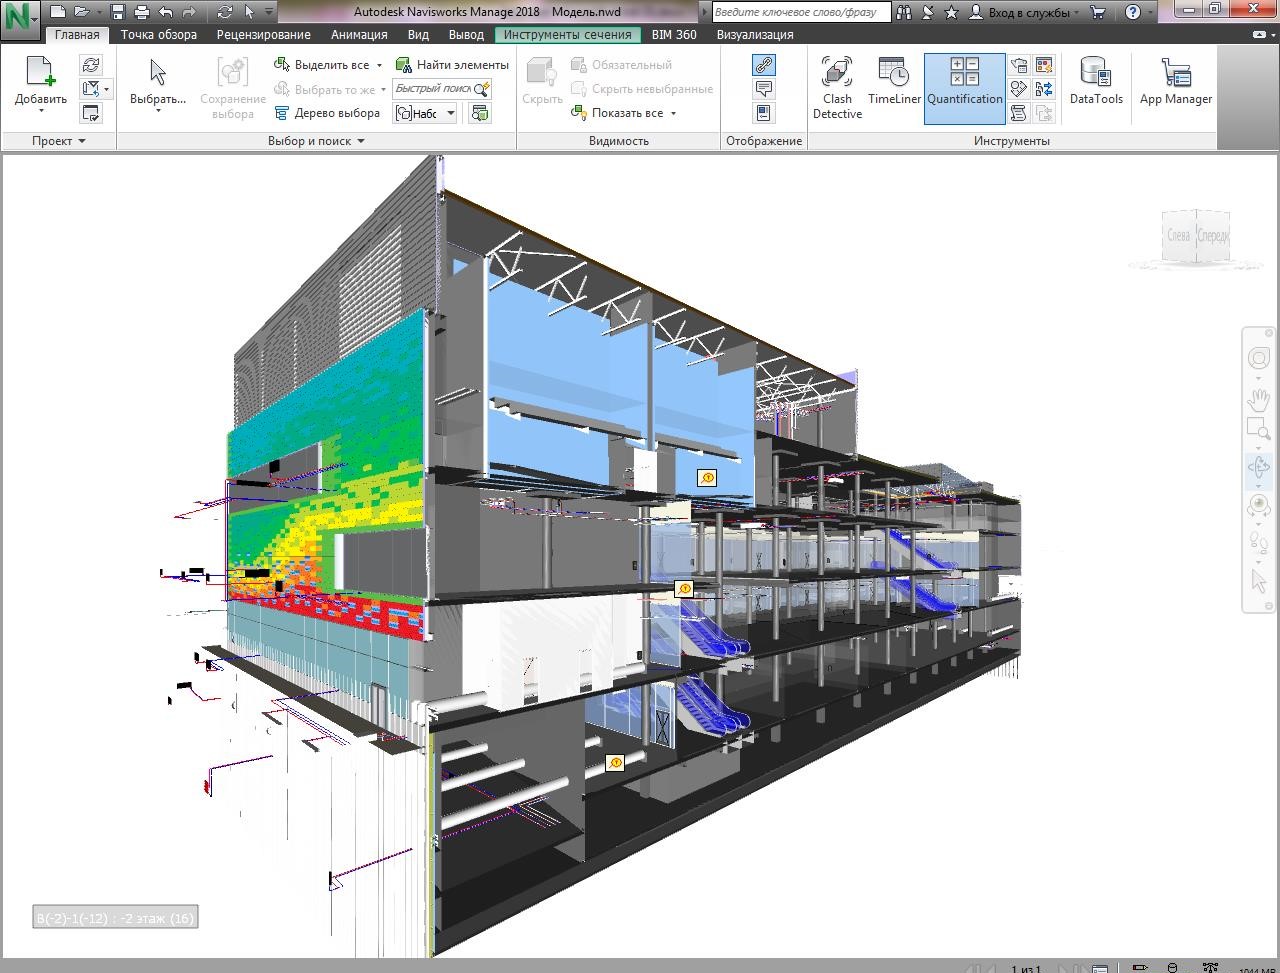Select the Look Around tool in navigation bar
Image resolution: width=1280 pixels, height=973 pixels.
1259,507
